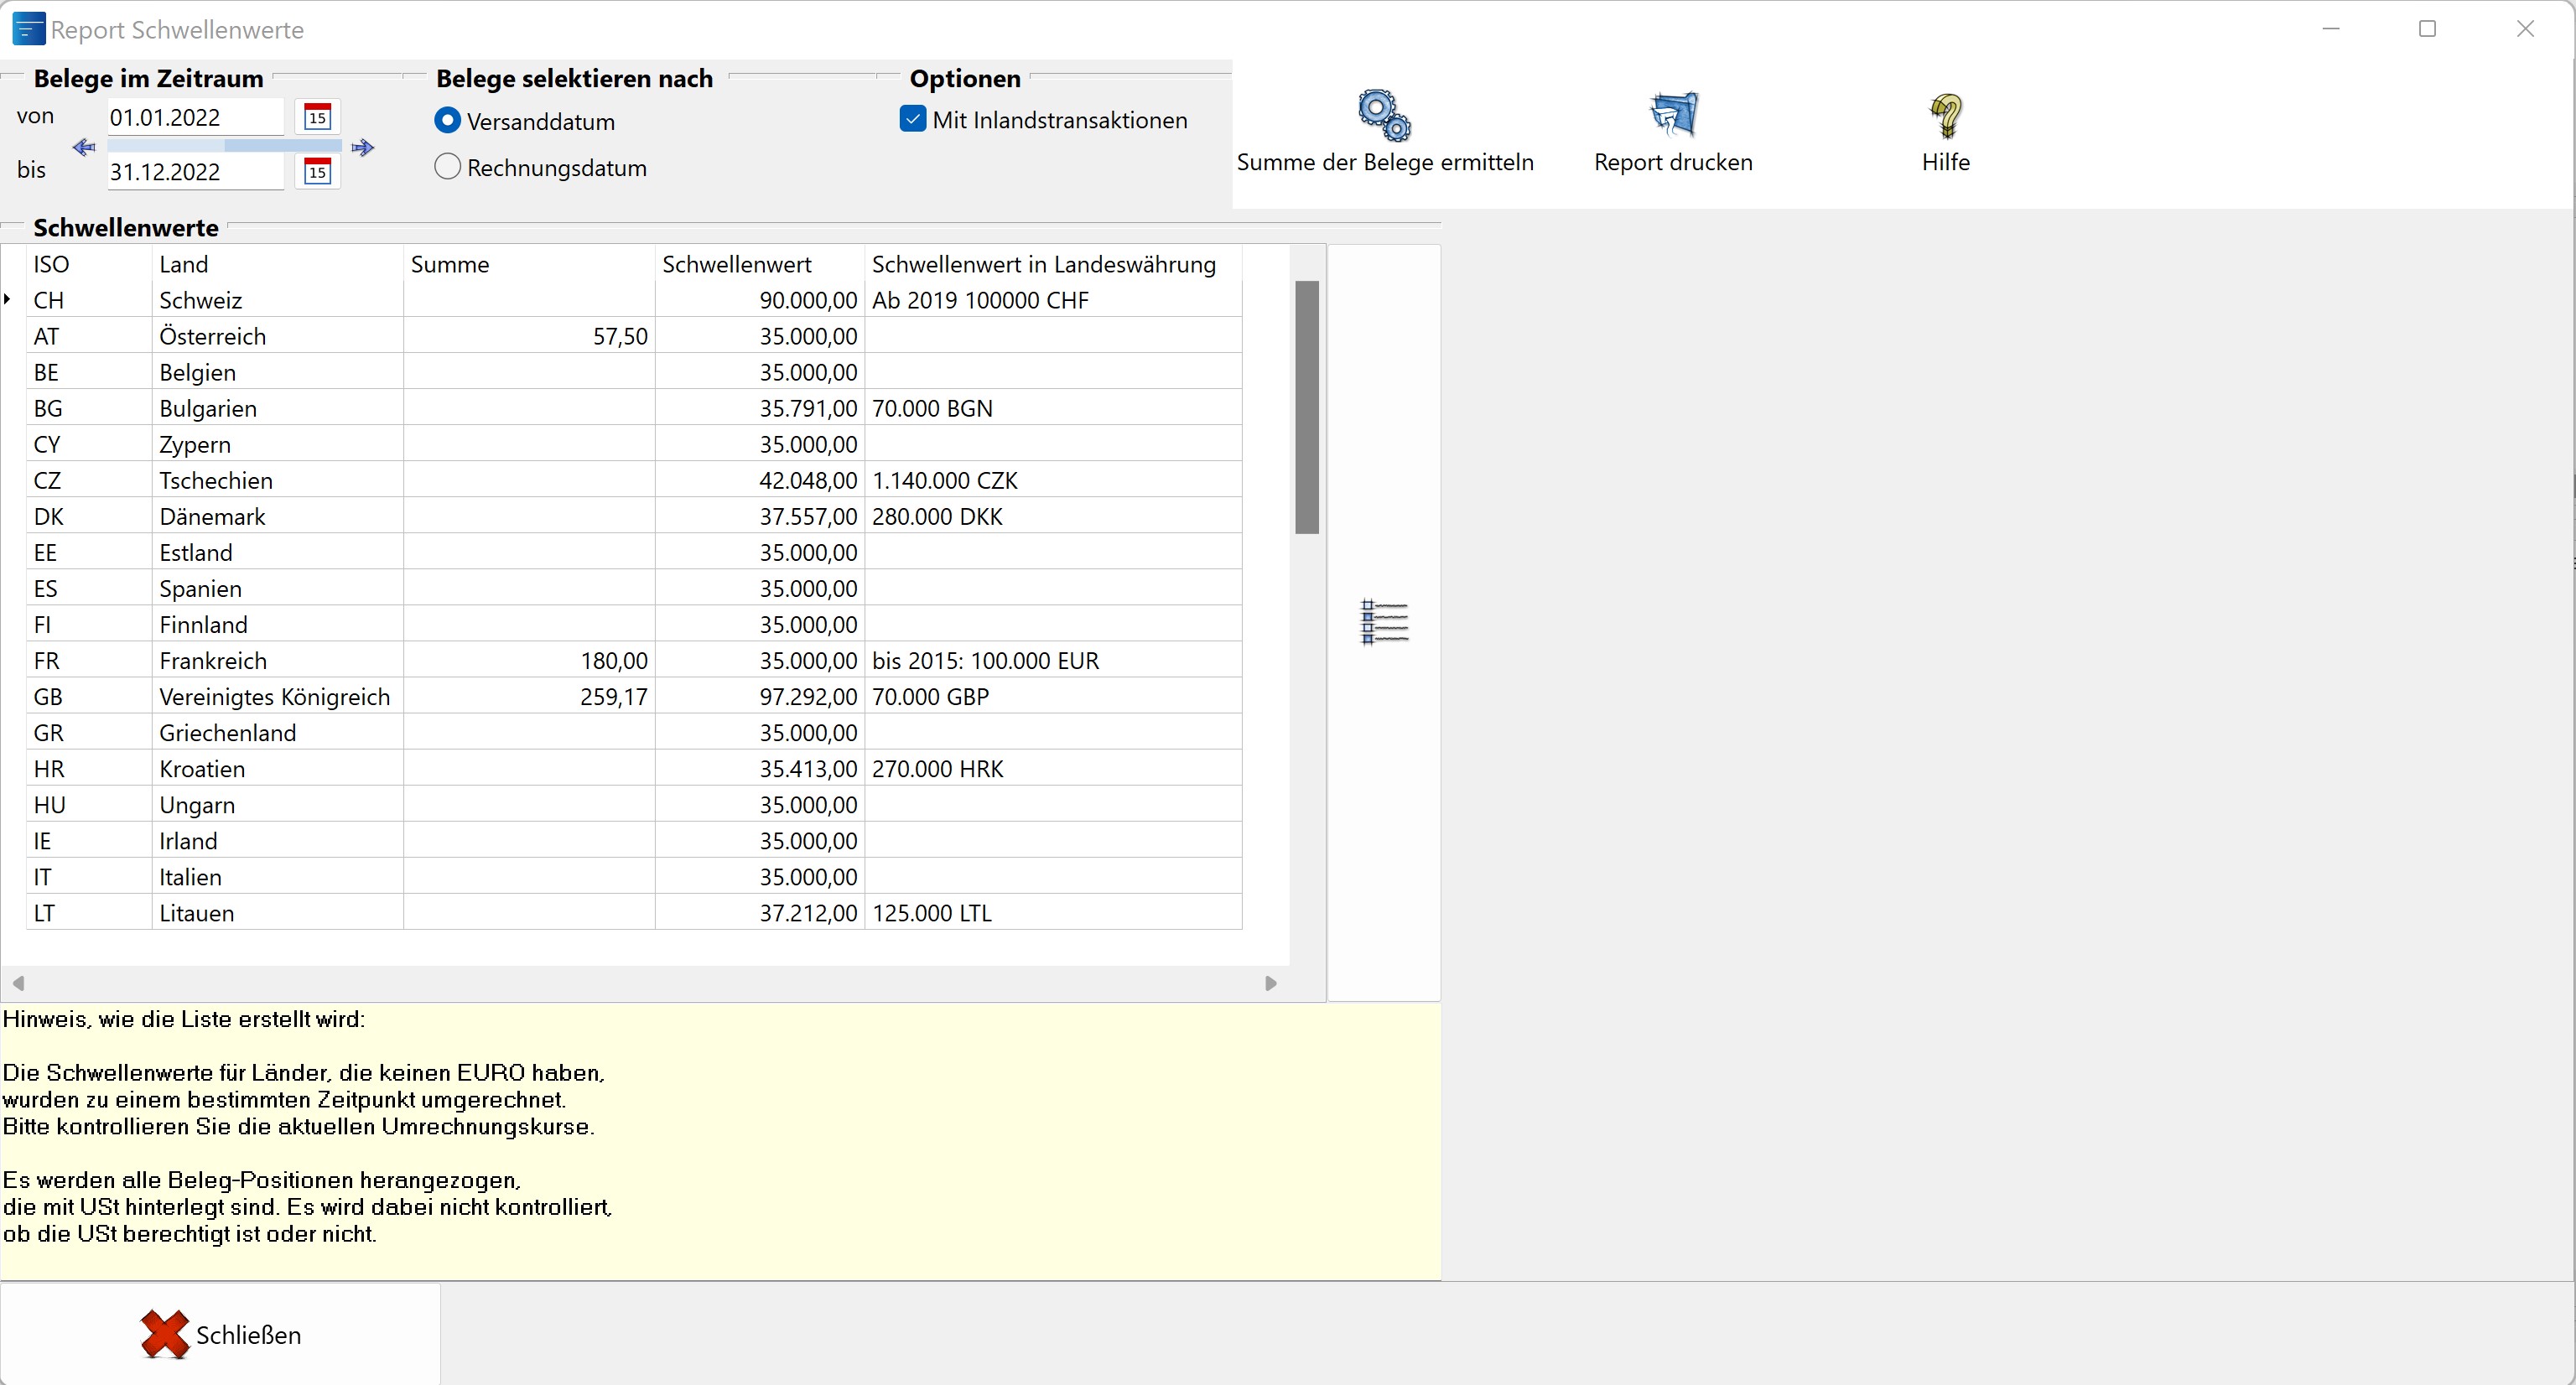
Task: Click the cell '270.000 HRK'
Action: click(x=1054, y=768)
